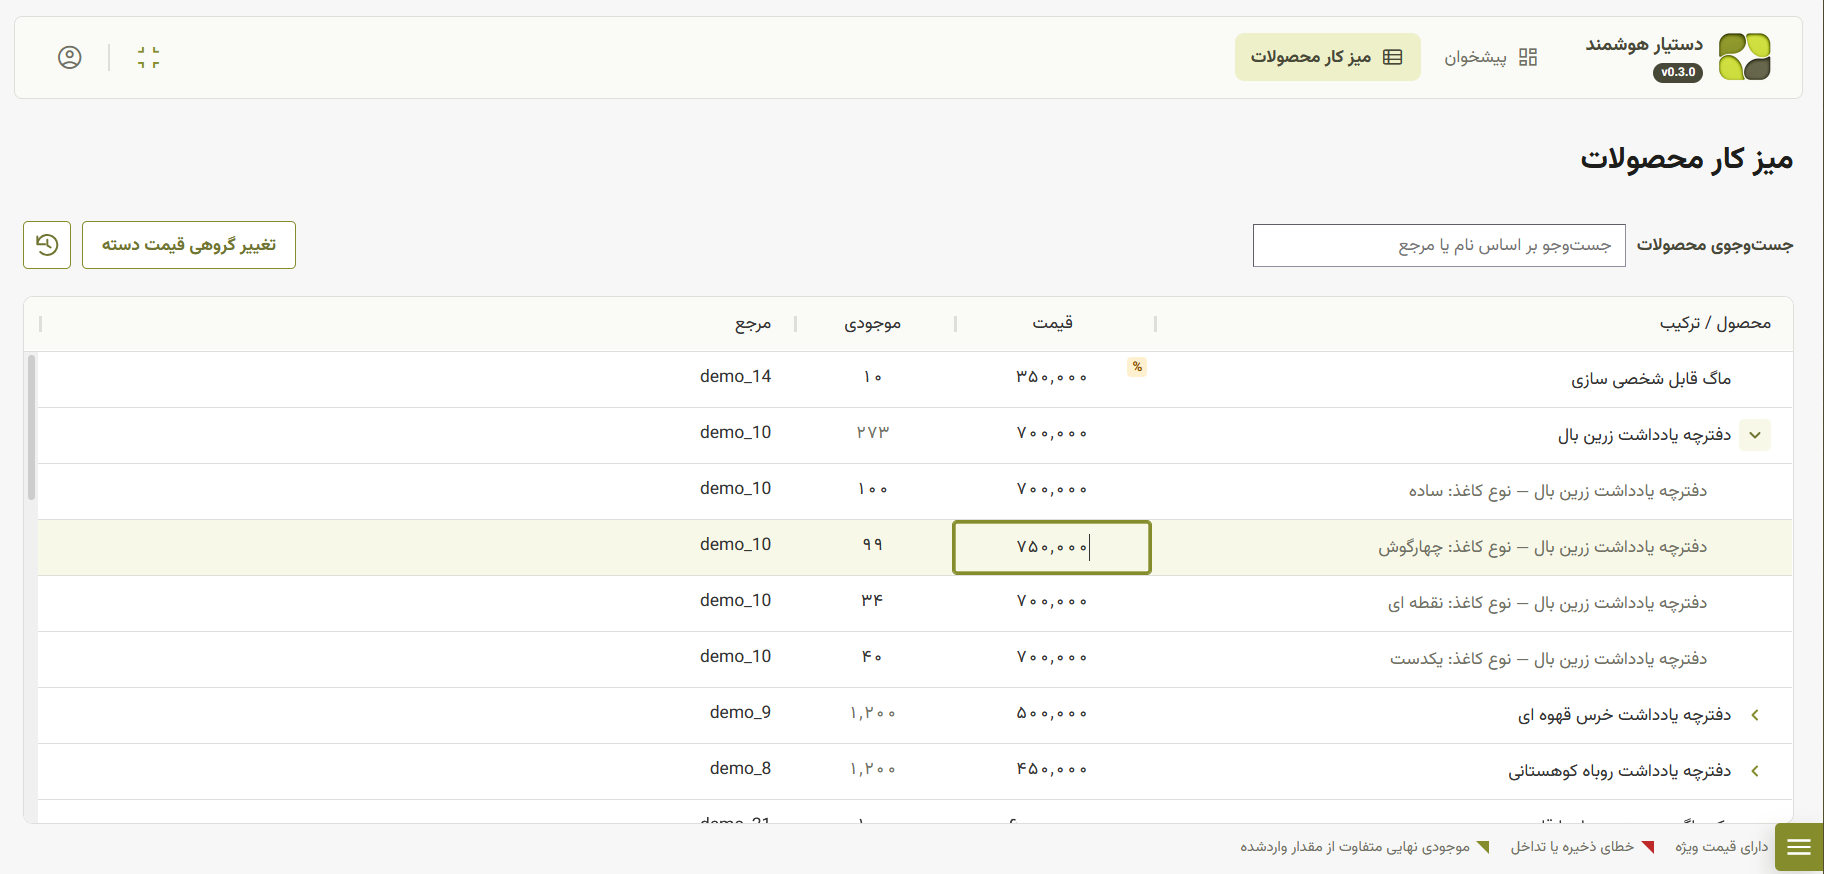This screenshot has width=1824, height=874.
Task: Click stock value ۳۴ in the نقطه ای row
Action: tap(872, 601)
